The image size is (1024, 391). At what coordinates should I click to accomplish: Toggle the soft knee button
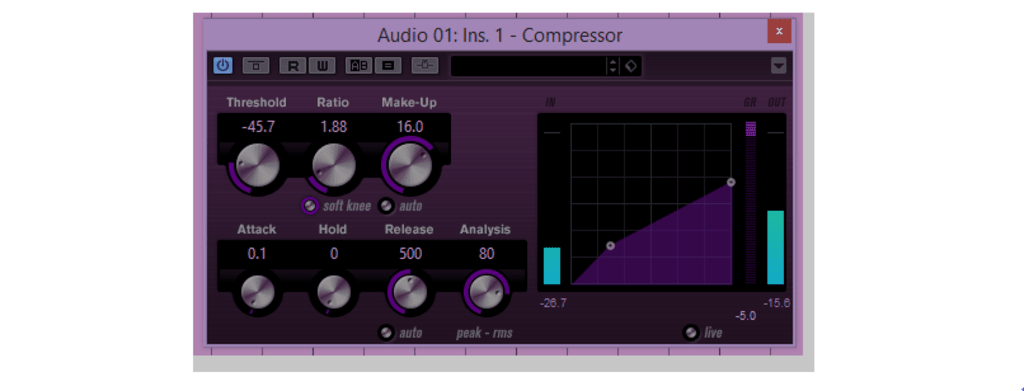310,206
